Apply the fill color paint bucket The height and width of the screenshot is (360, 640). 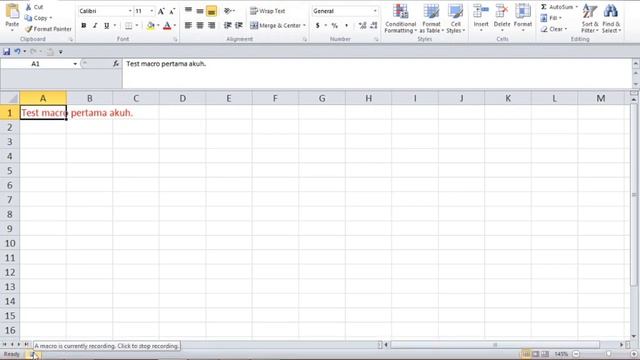pyautogui.click(x=151, y=26)
